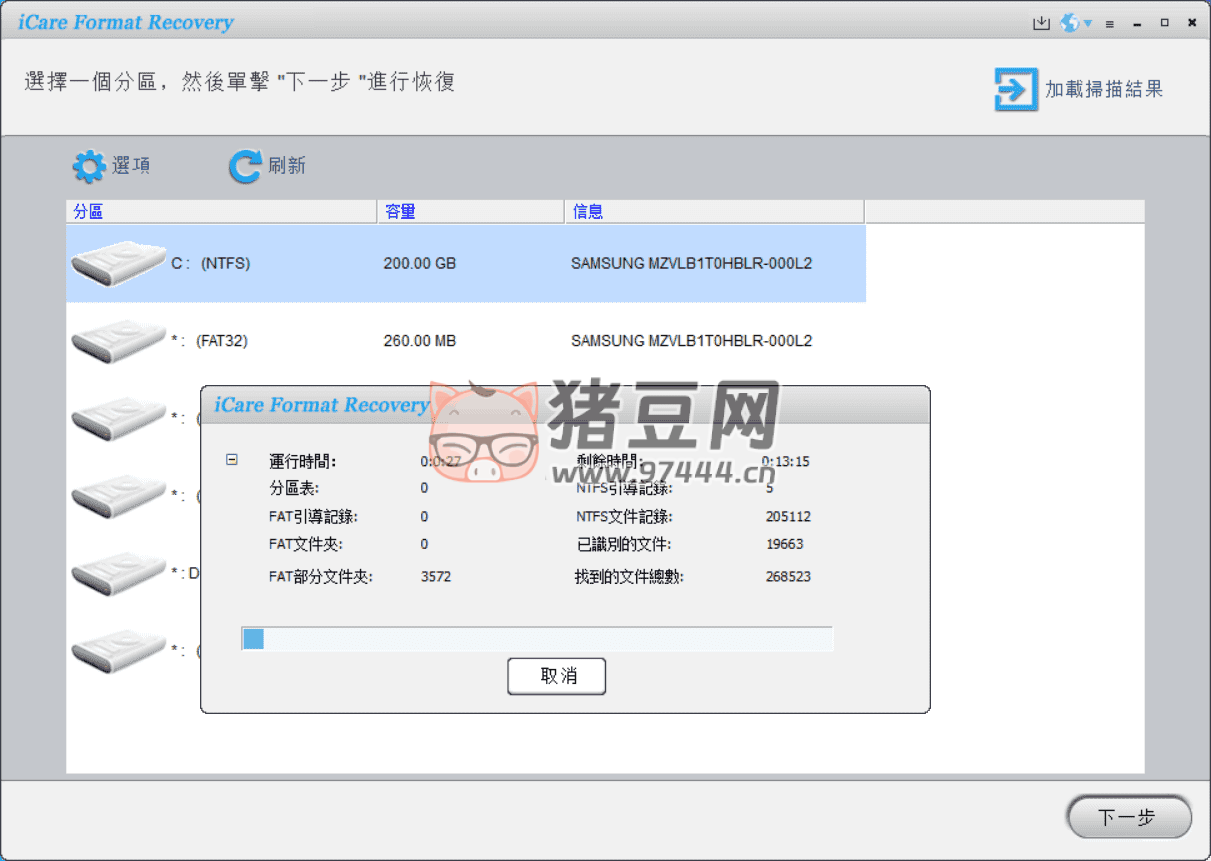Viewport: 1211px width, 861px height.
Task: Click the drive icon for the FAT32 partition
Action: pos(117,341)
